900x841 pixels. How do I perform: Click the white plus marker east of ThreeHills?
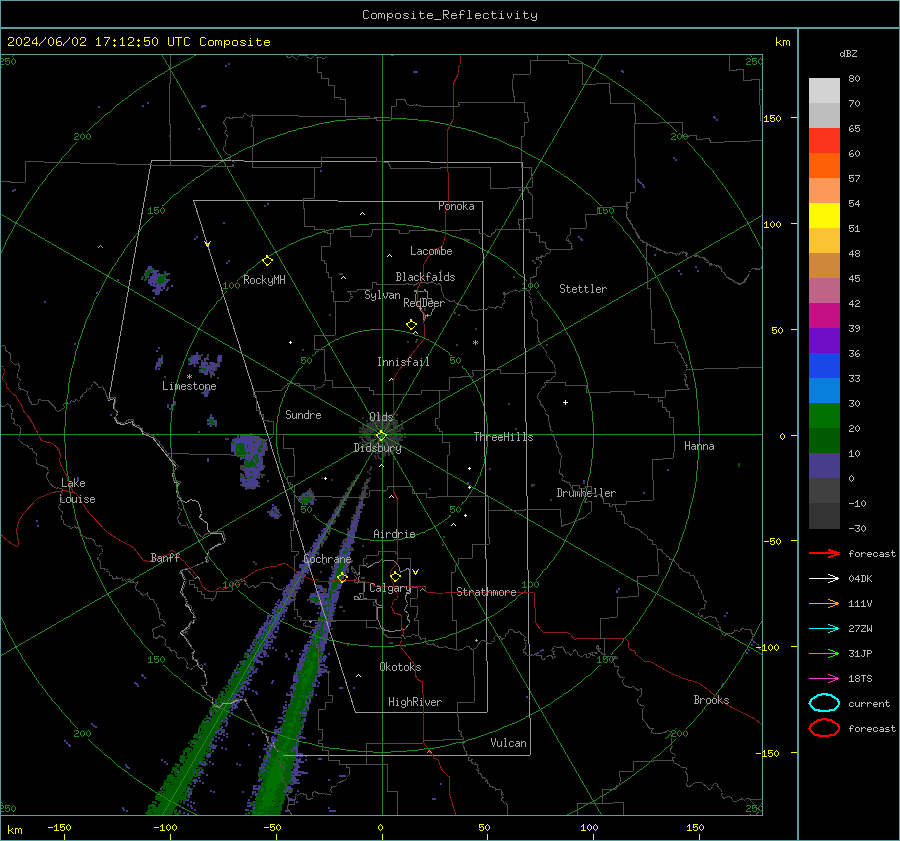coord(565,402)
